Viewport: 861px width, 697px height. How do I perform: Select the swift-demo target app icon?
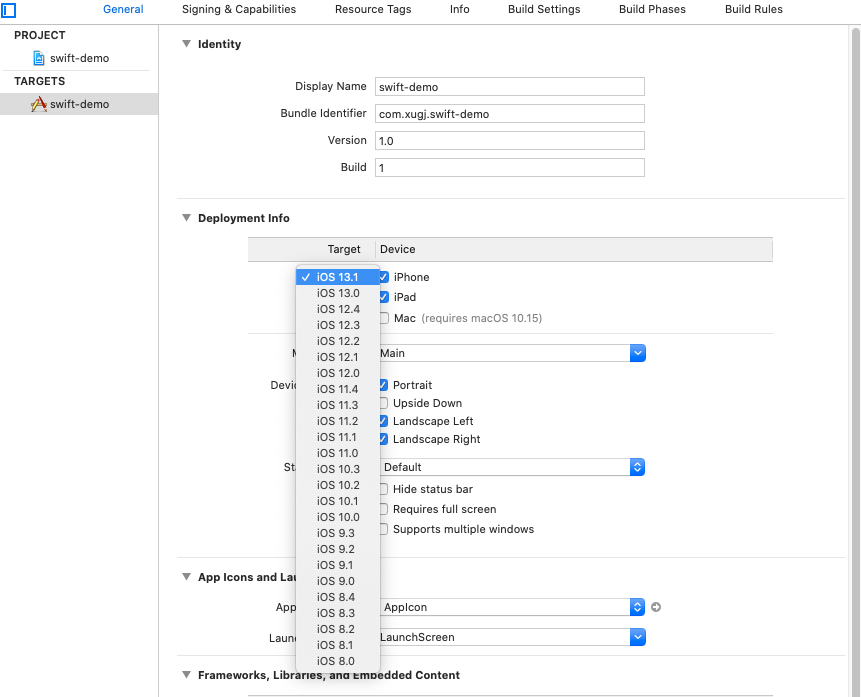(x=38, y=104)
